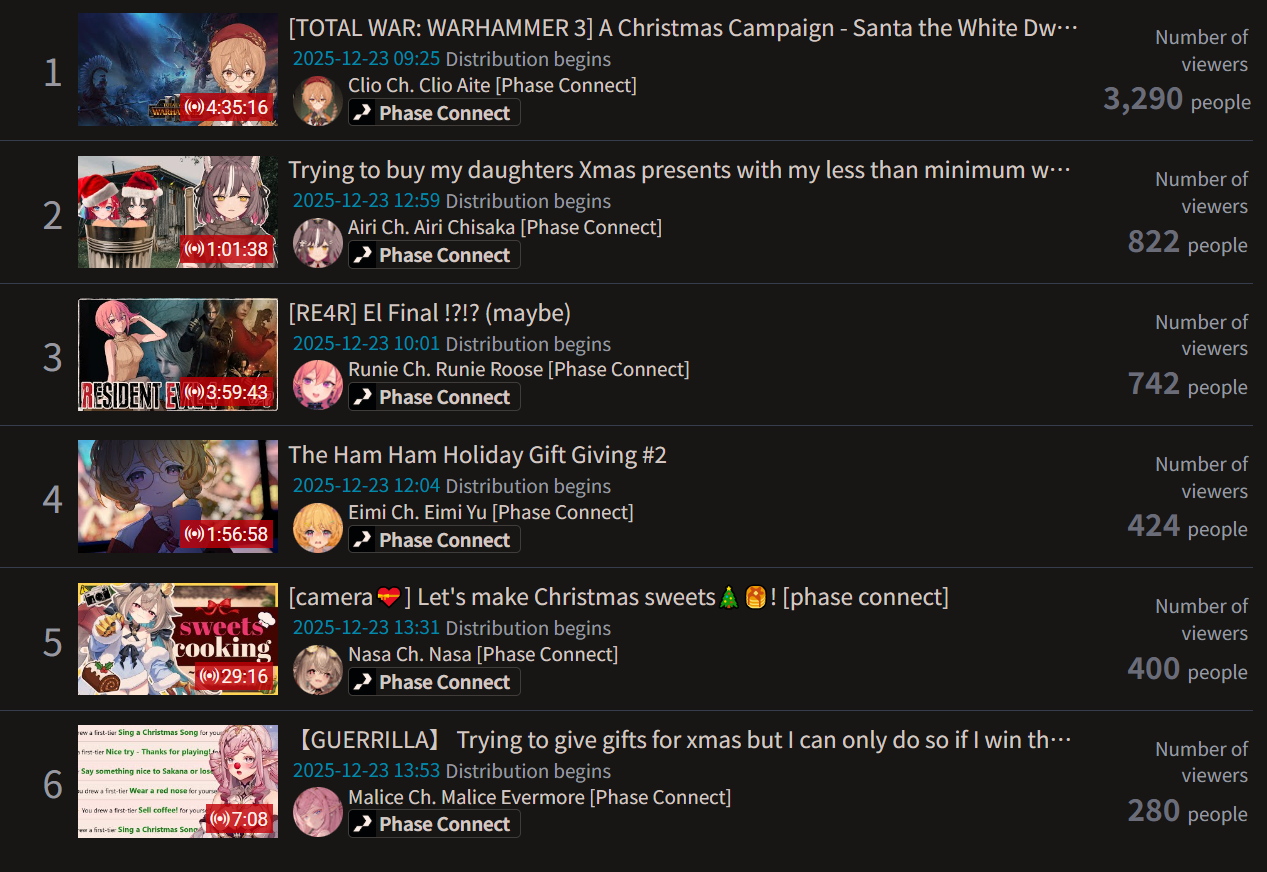Click Clio Aite's channel avatar icon

click(x=318, y=101)
